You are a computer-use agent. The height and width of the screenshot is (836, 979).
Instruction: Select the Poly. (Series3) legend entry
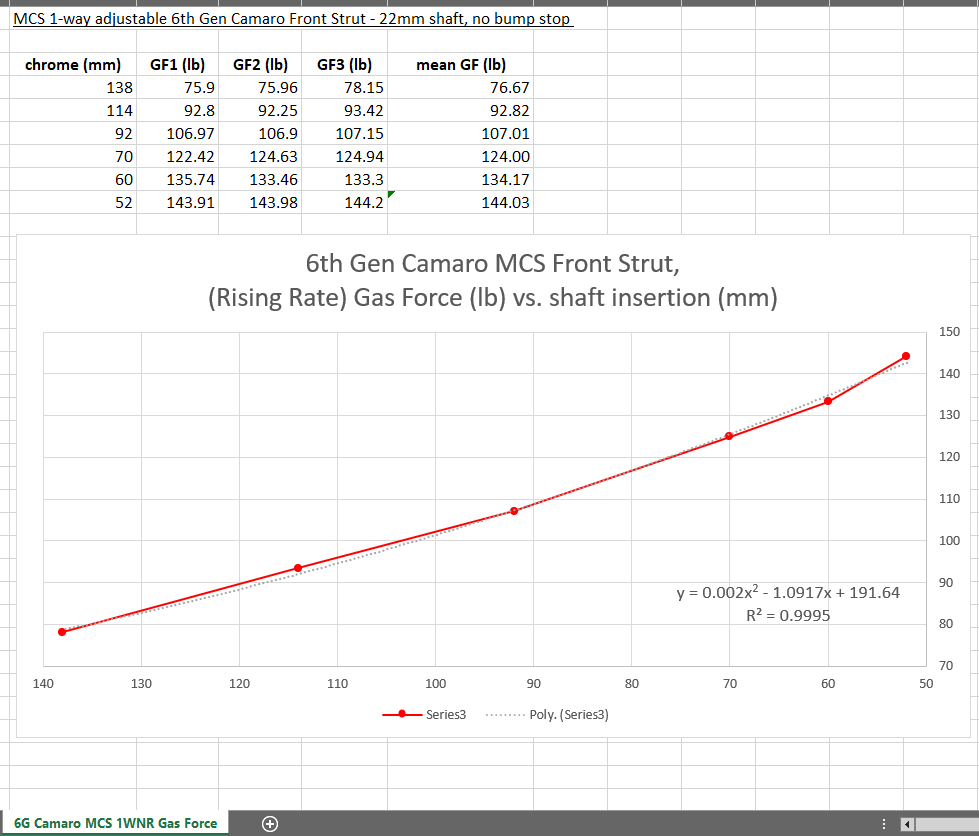[547, 714]
